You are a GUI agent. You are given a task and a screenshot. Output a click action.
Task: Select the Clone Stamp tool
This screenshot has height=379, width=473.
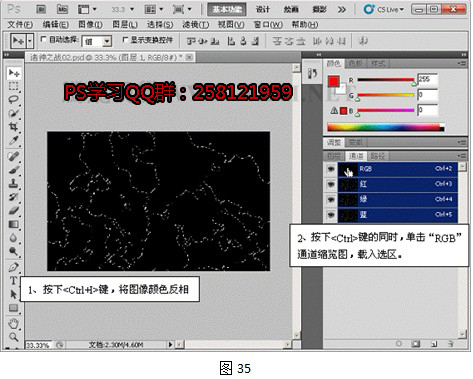click(x=14, y=183)
